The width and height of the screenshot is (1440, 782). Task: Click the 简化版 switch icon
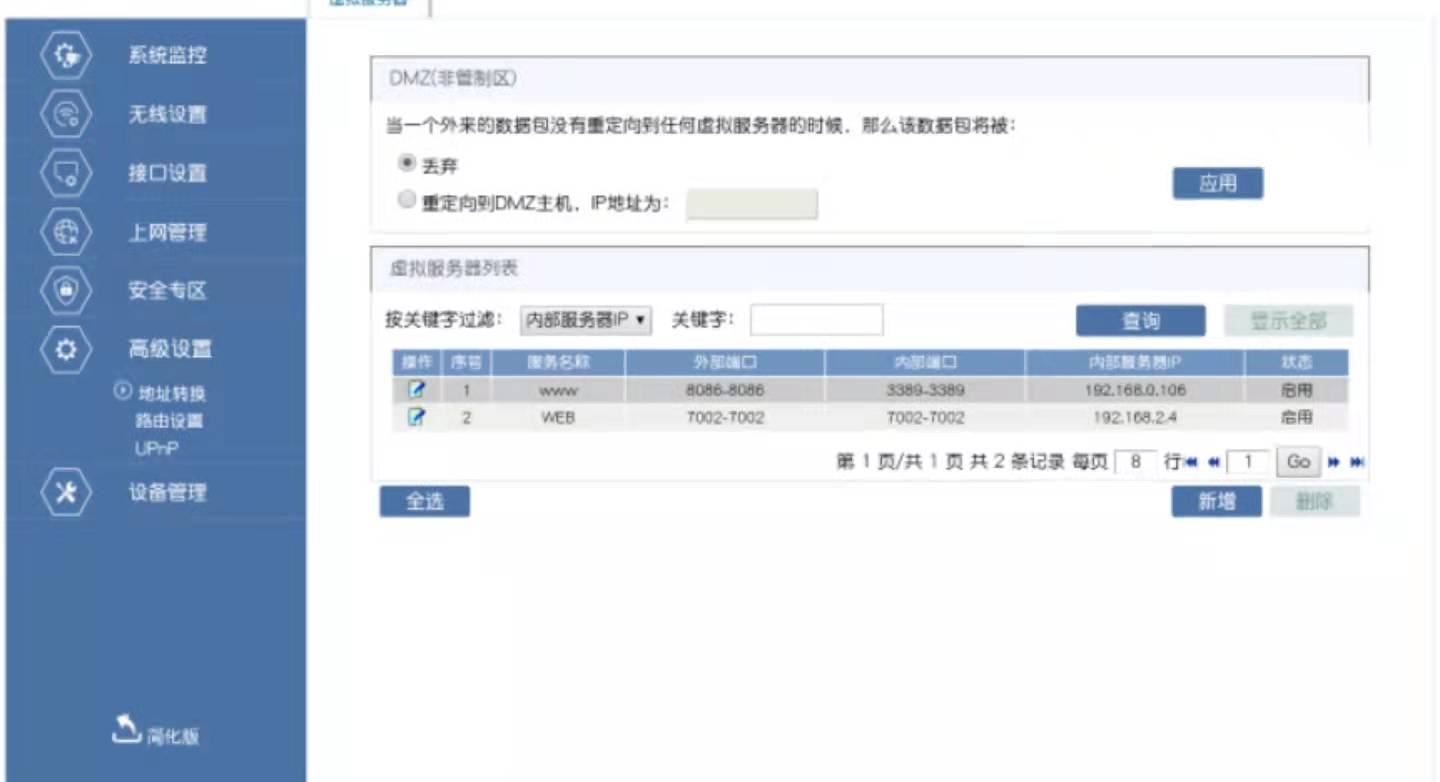(125, 730)
